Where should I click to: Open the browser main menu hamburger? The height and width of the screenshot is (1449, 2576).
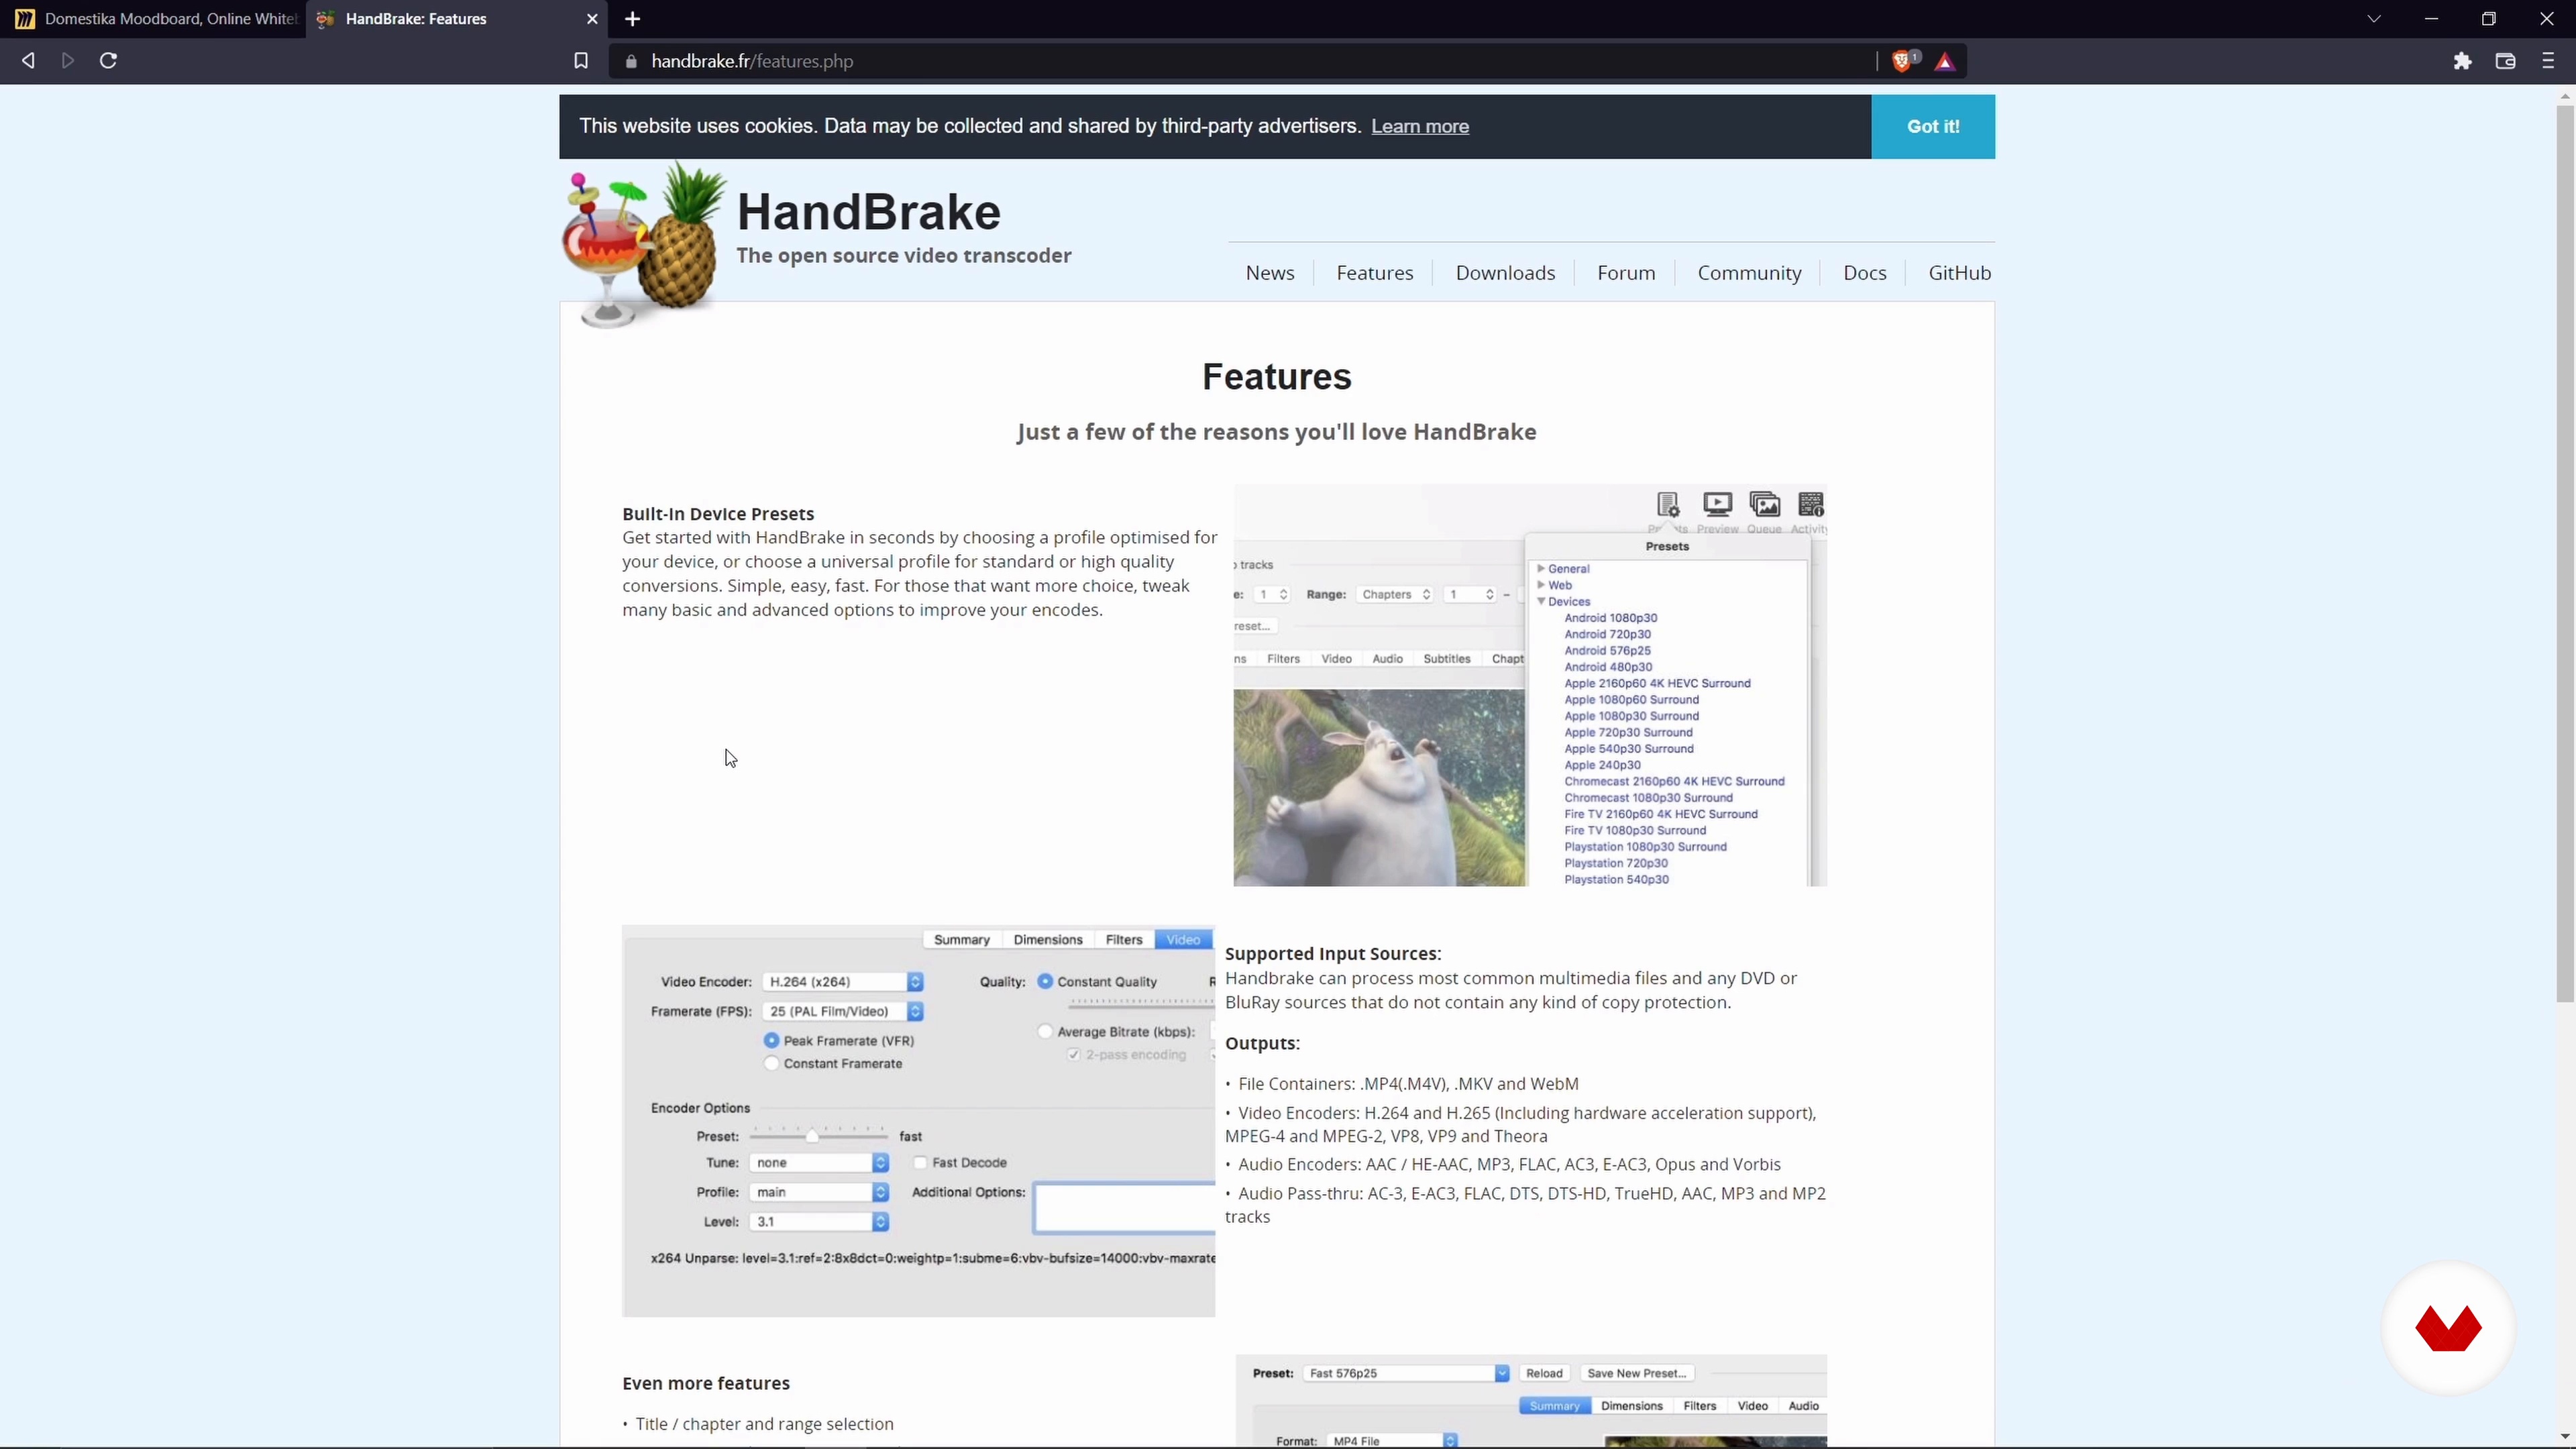coord(2548,61)
